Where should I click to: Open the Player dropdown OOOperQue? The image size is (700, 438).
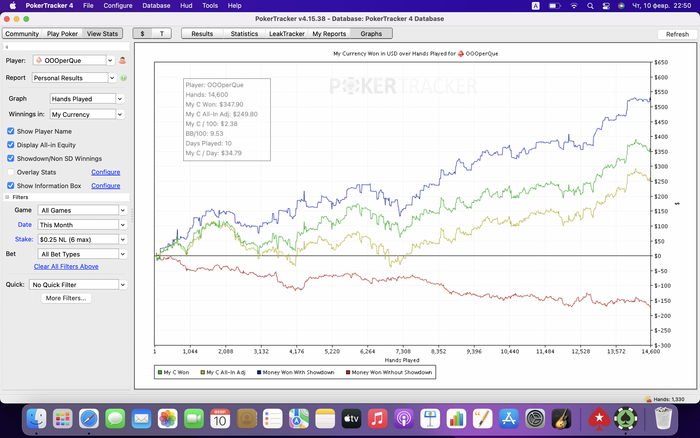(x=74, y=60)
